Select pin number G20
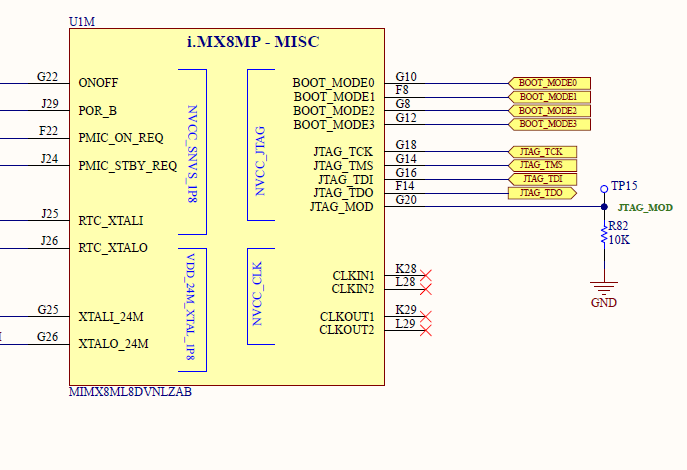Screen dimensions: 687x470 click(406, 200)
